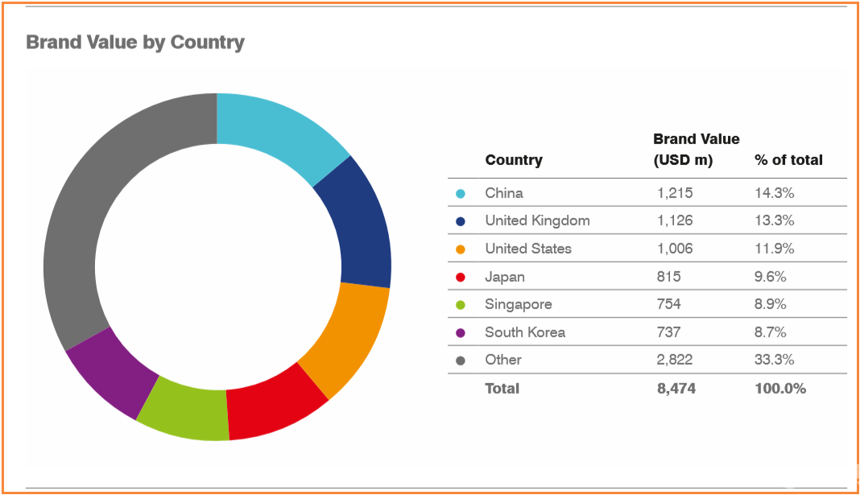Click the Brand Value by Country title
The width and height of the screenshot is (860, 495).
click(135, 42)
